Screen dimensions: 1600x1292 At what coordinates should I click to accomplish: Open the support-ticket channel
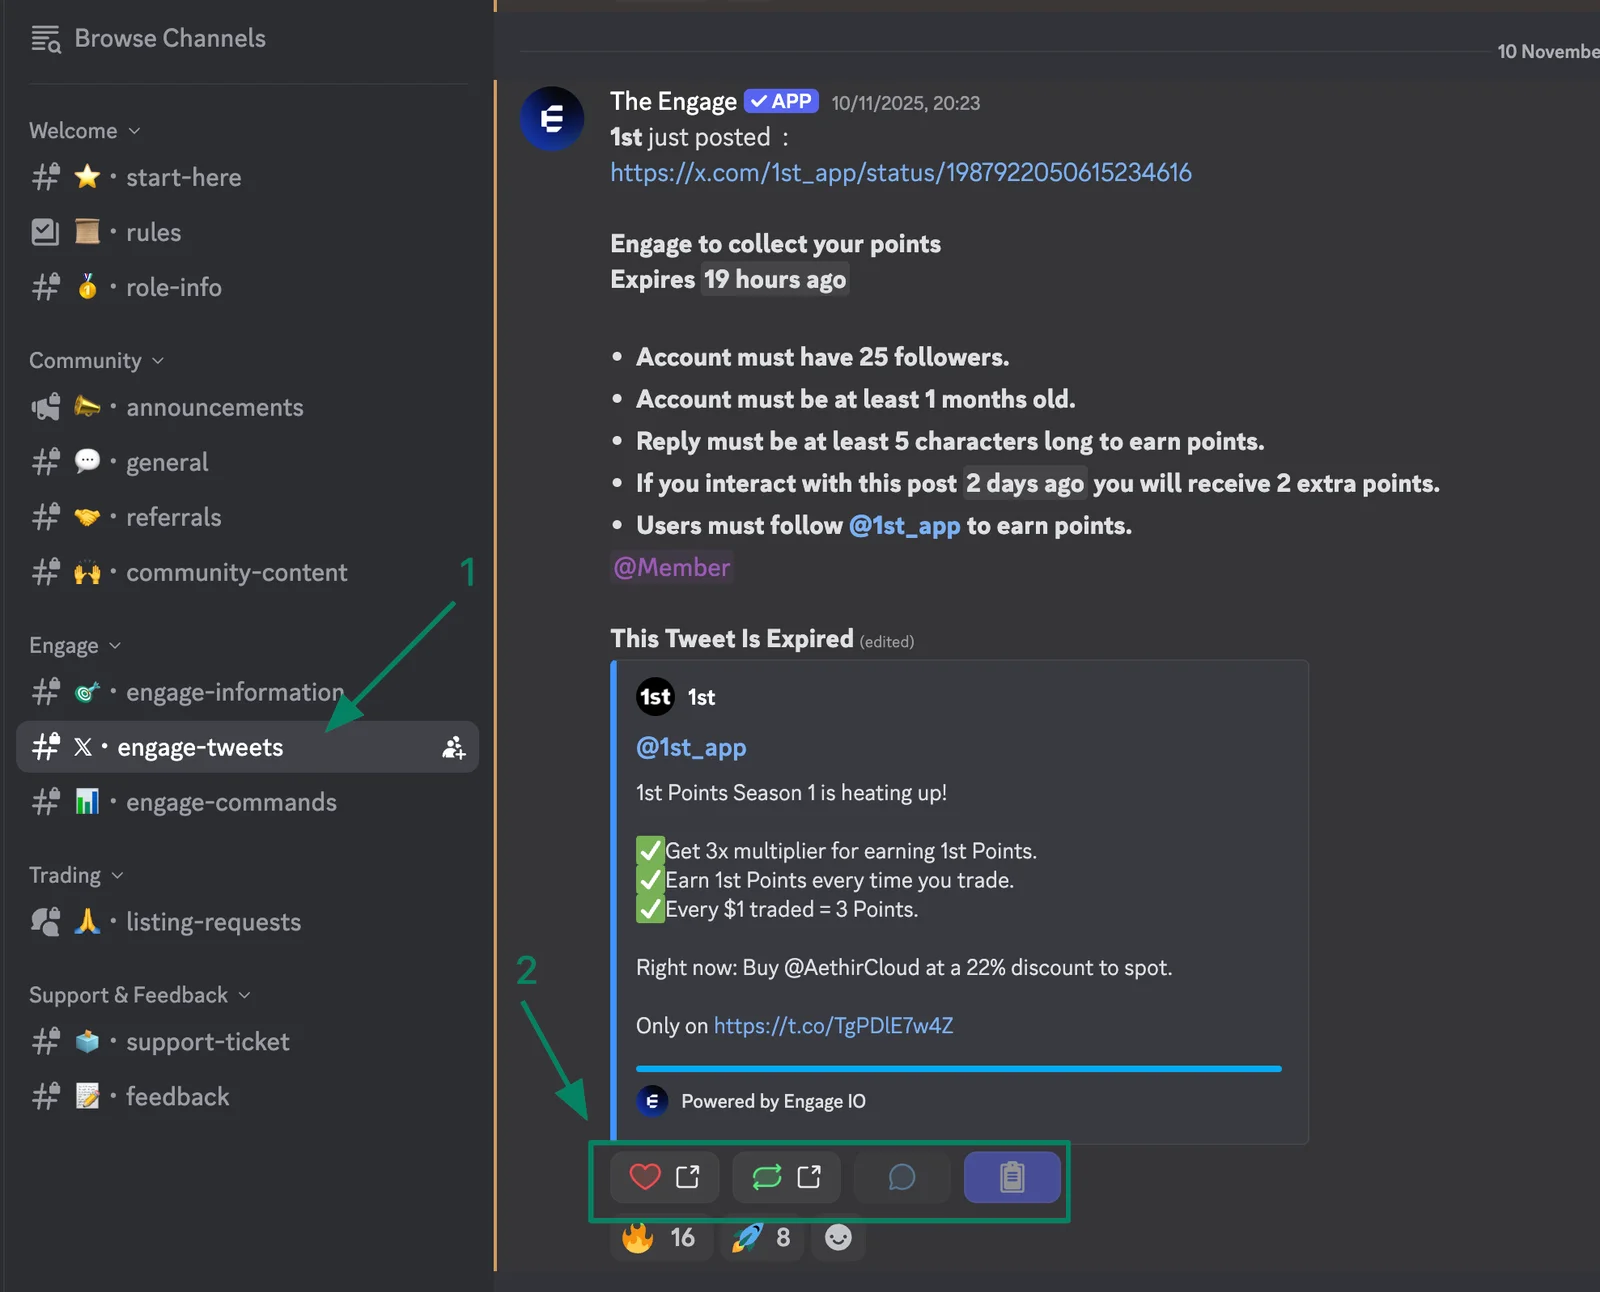pos(248,1042)
